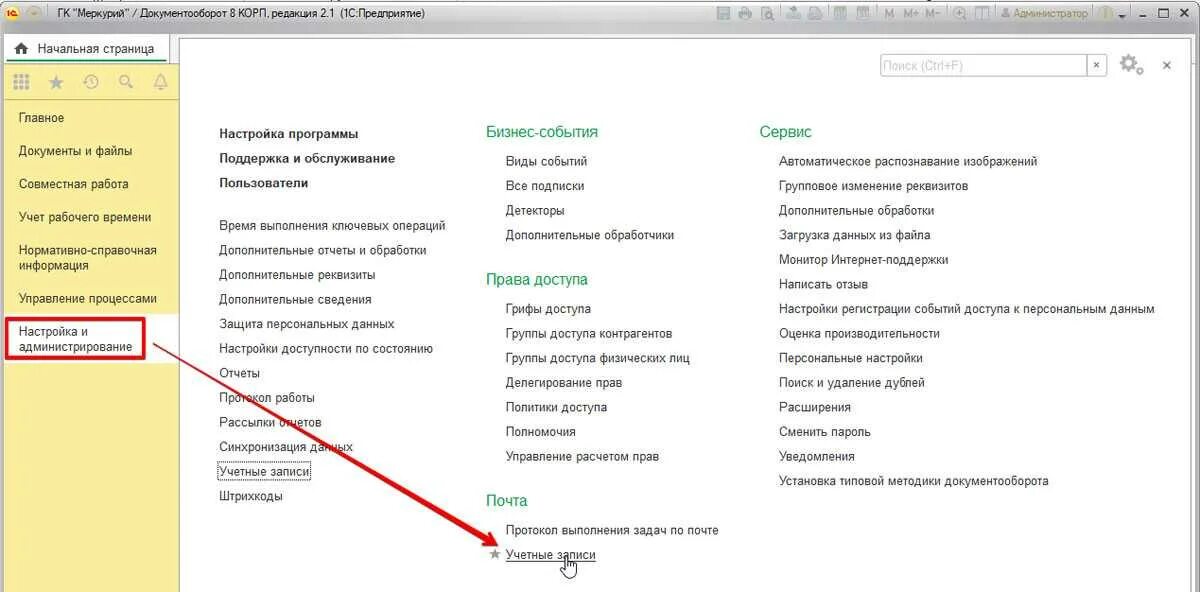Open Настройки доступности по состоянию
1200x592 pixels.
326,349
